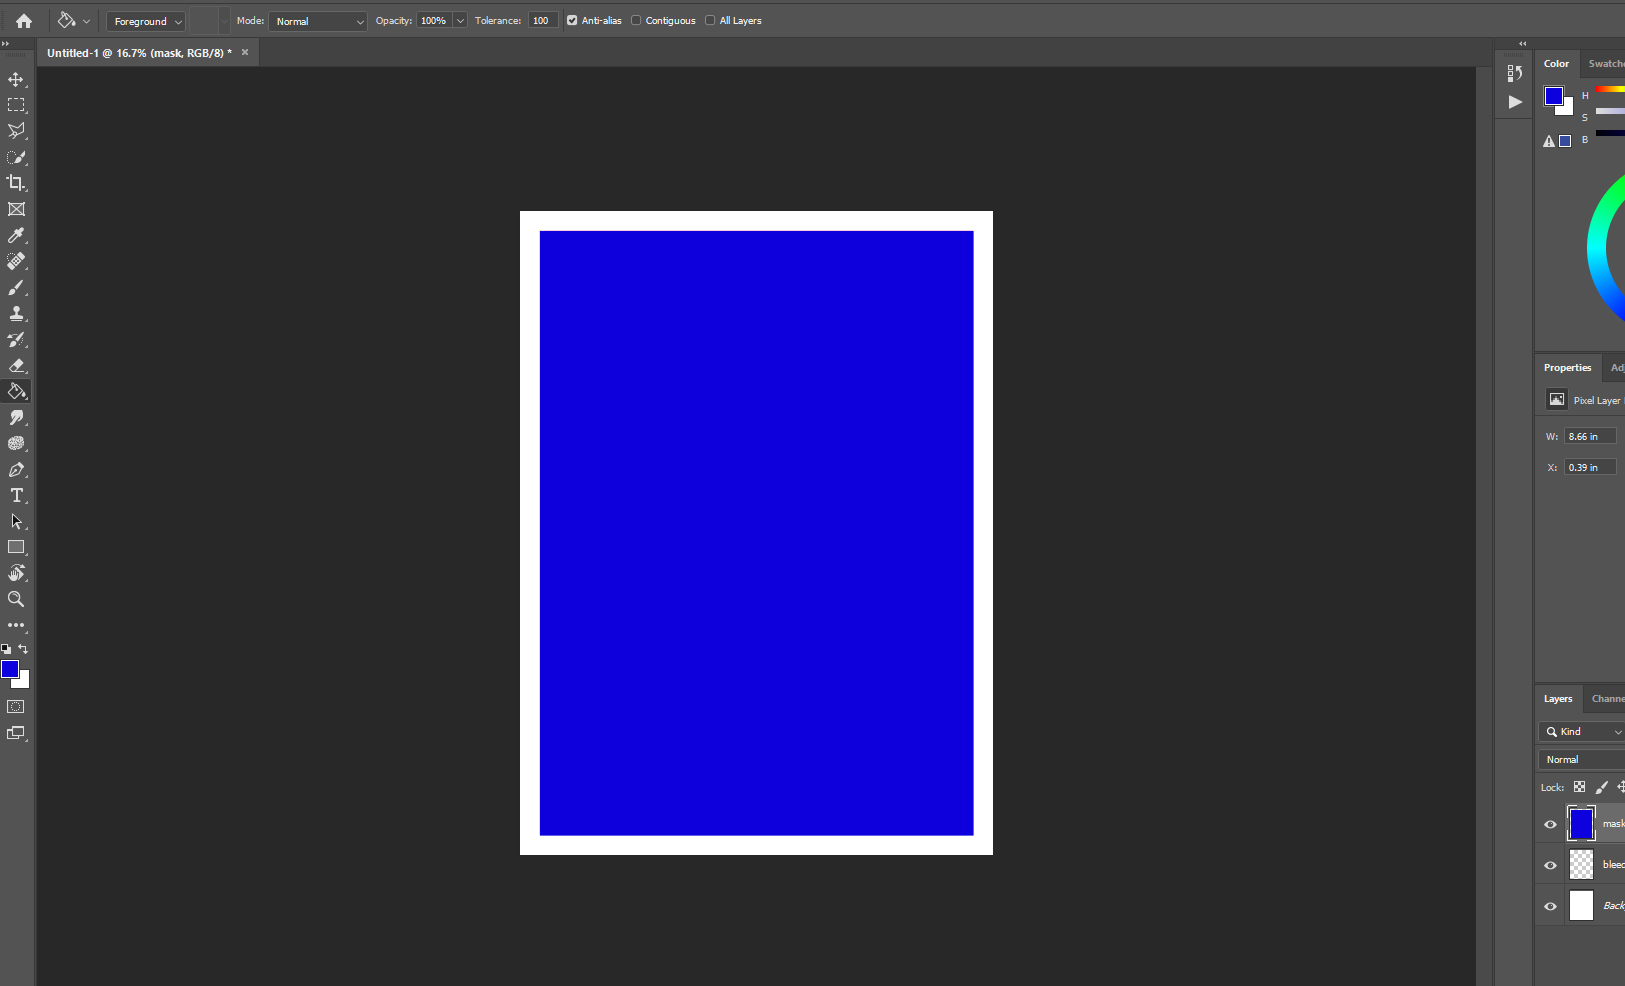The height and width of the screenshot is (986, 1625).
Task: Select the Zoom tool
Action: pyautogui.click(x=16, y=600)
